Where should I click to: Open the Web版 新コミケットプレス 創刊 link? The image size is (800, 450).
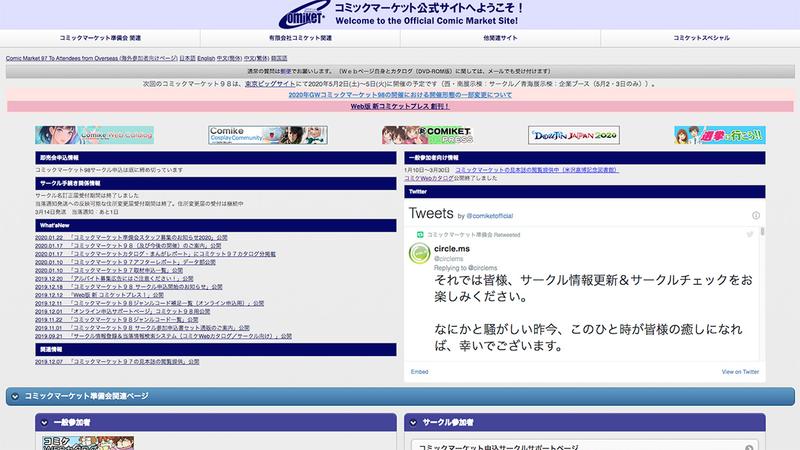(400, 106)
